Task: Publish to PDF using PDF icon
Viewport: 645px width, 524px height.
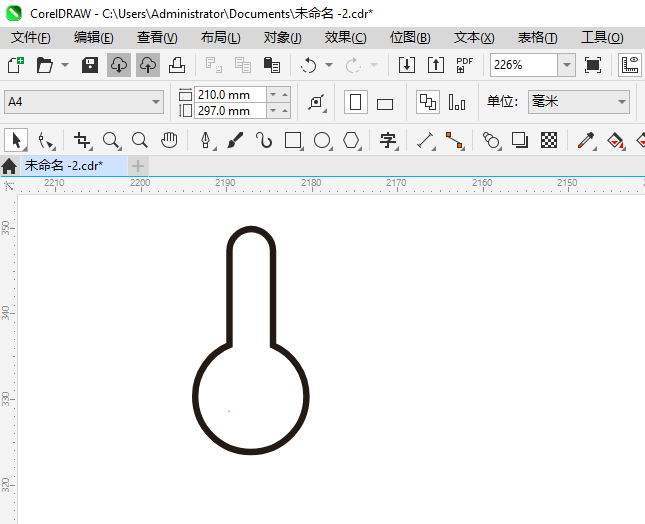Action: (465, 65)
